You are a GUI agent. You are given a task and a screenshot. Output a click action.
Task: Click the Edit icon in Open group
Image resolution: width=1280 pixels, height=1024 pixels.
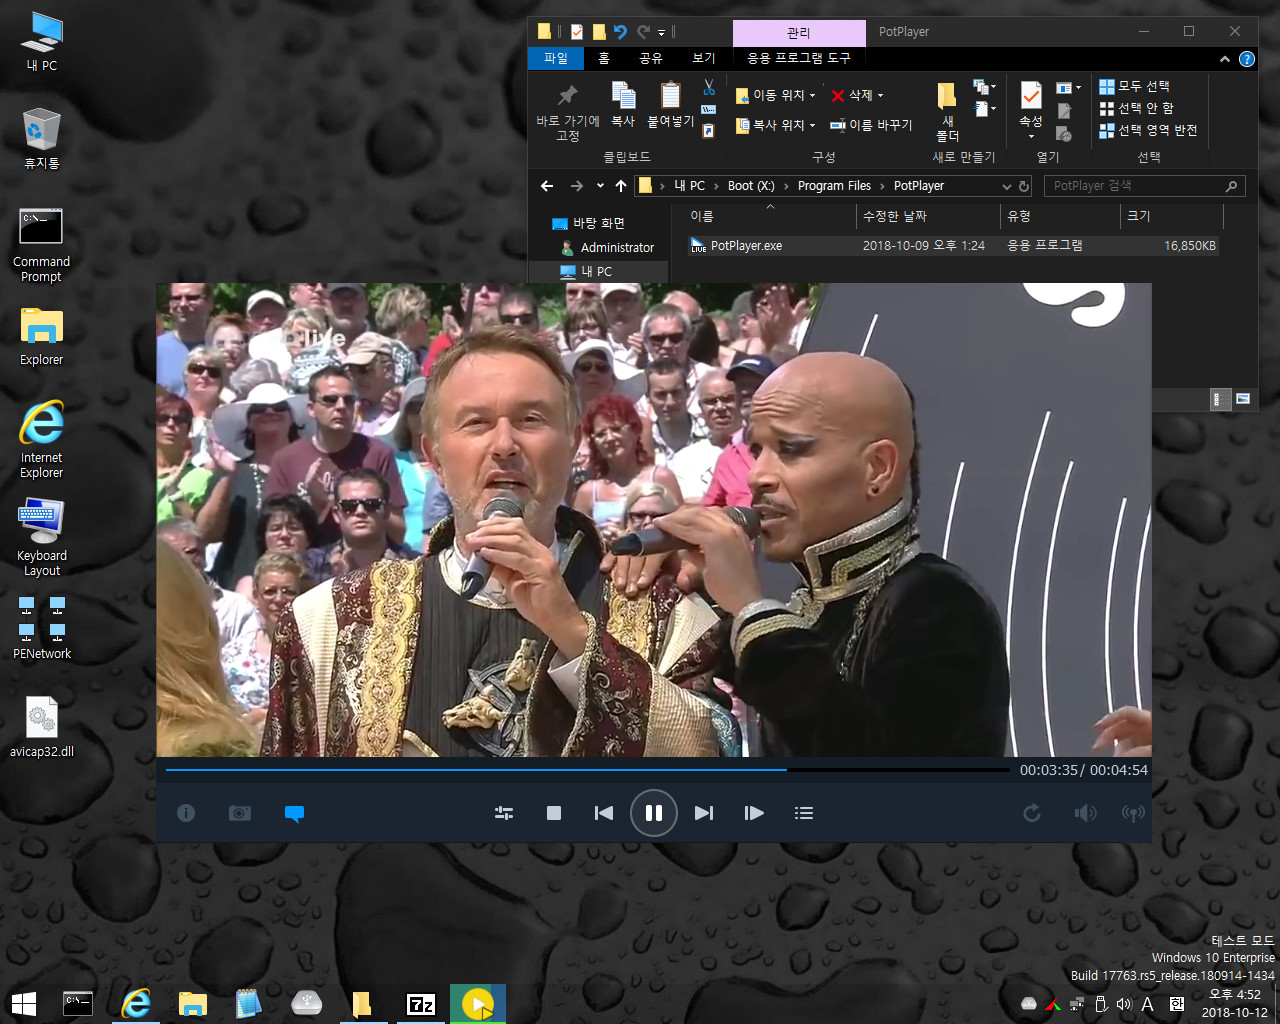click(1064, 111)
